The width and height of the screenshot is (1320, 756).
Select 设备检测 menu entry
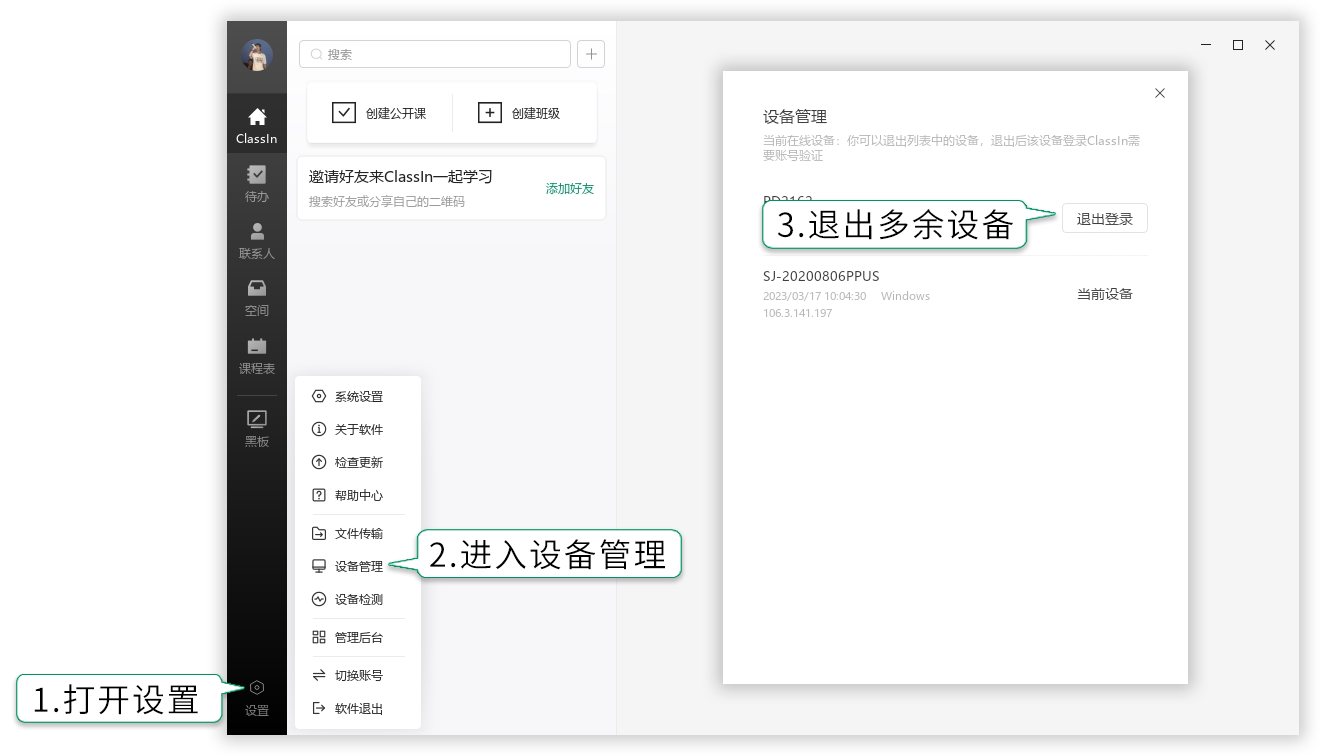click(358, 599)
